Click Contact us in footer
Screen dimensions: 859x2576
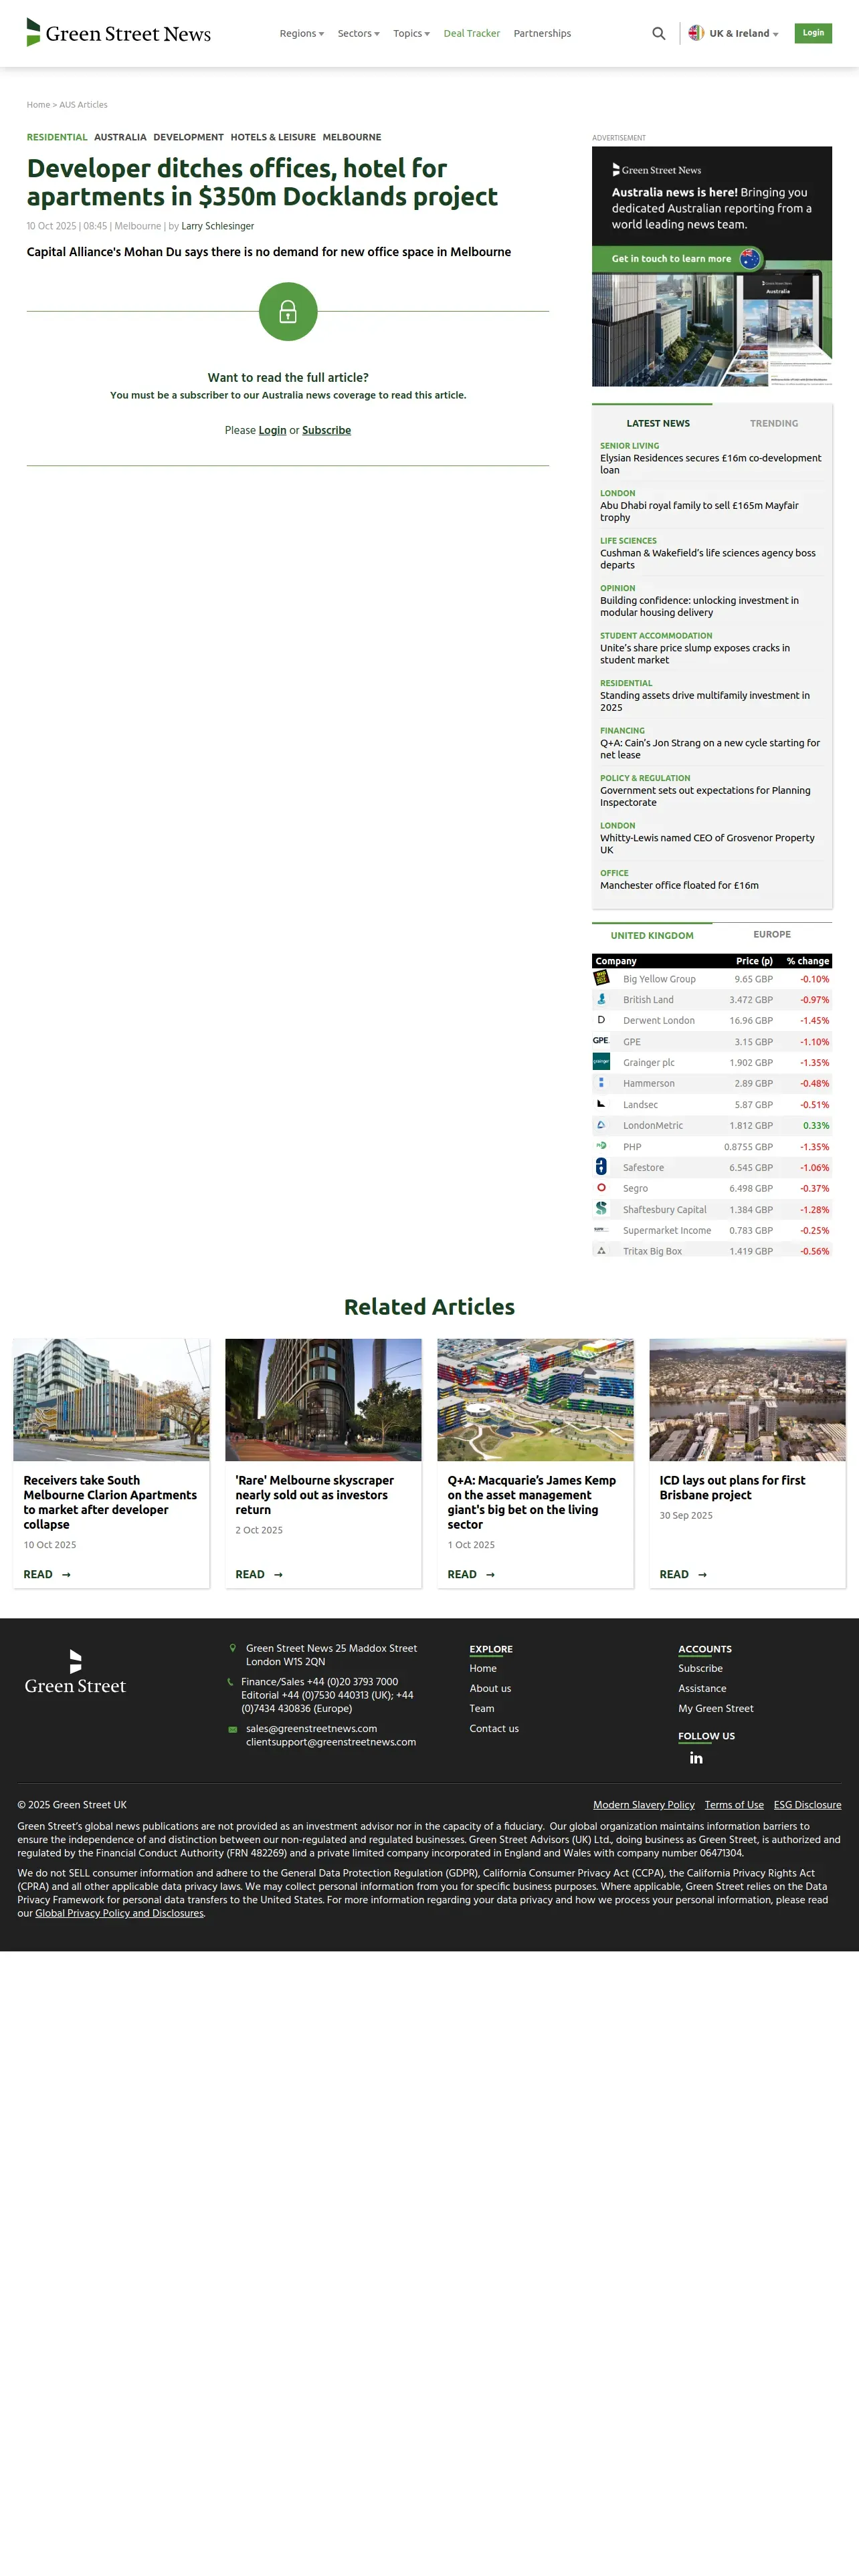[x=494, y=1728]
